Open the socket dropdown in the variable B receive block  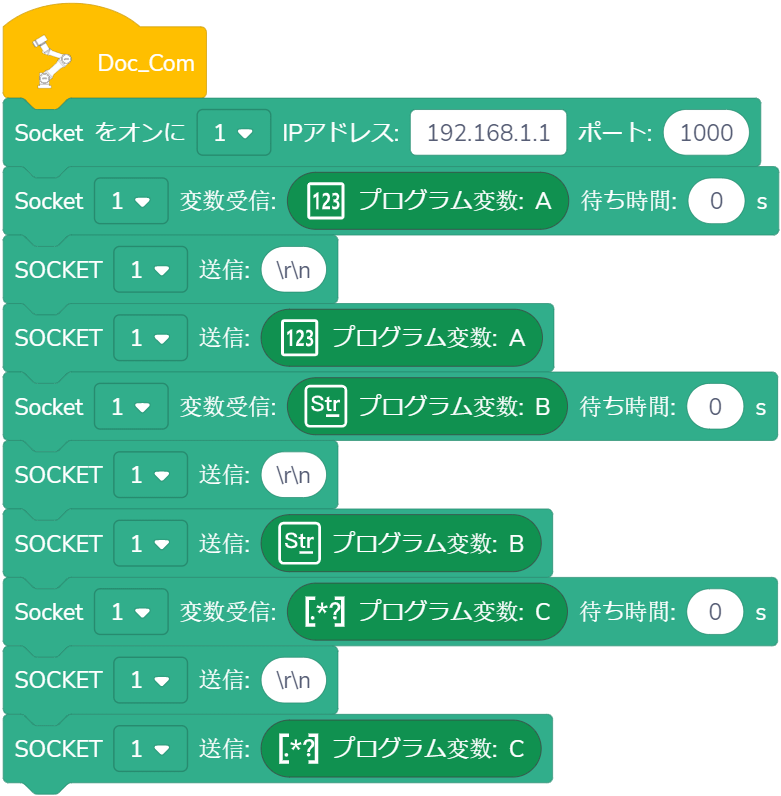[x=131, y=407]
